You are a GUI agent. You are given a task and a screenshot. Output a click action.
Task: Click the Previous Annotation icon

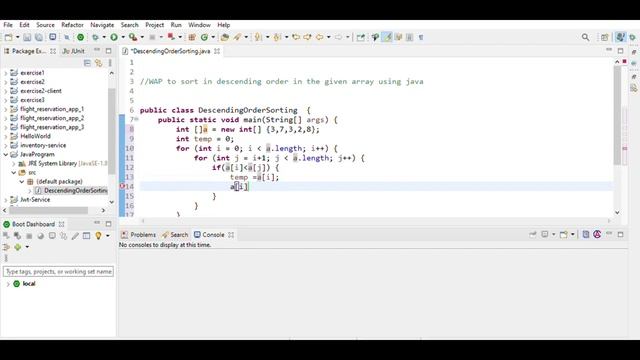click(277, 37)
